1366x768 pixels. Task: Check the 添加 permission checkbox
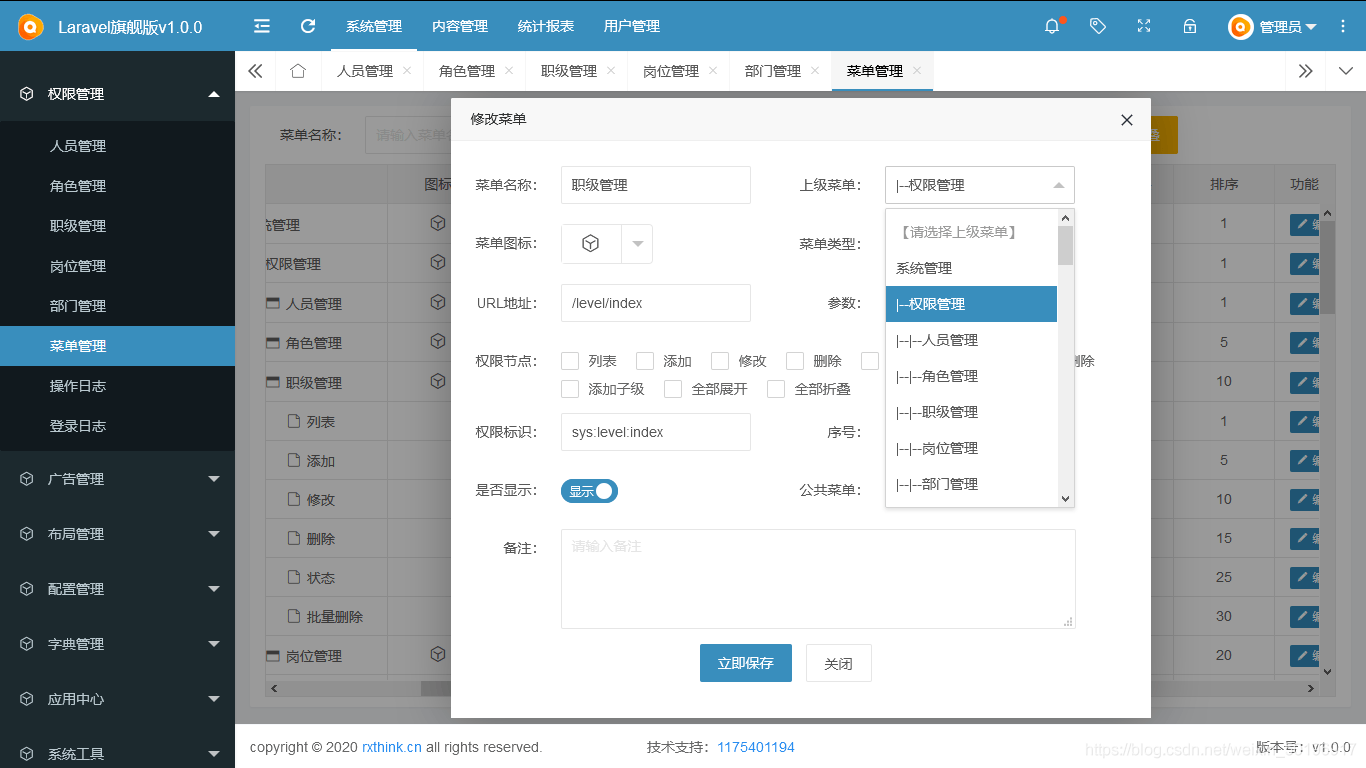645,361
